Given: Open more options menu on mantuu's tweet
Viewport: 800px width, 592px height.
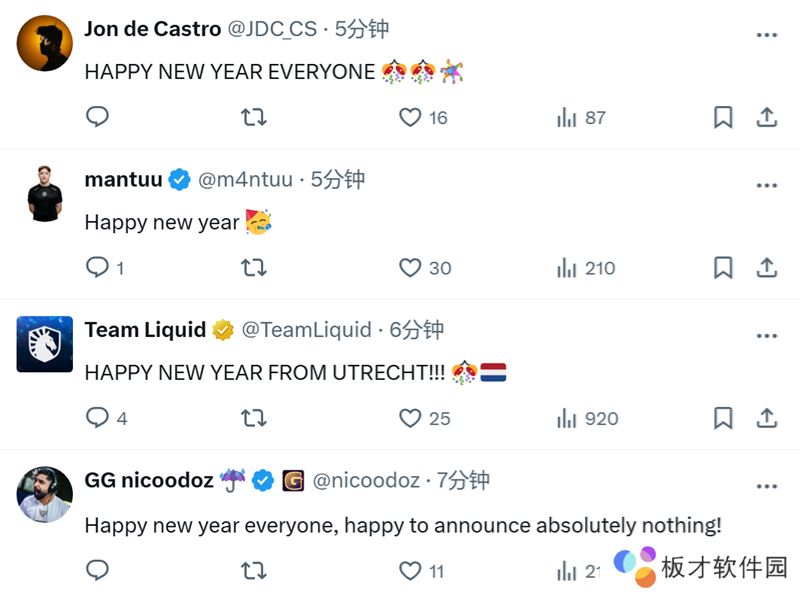Looking at the screenshot, I should point(767,185).
